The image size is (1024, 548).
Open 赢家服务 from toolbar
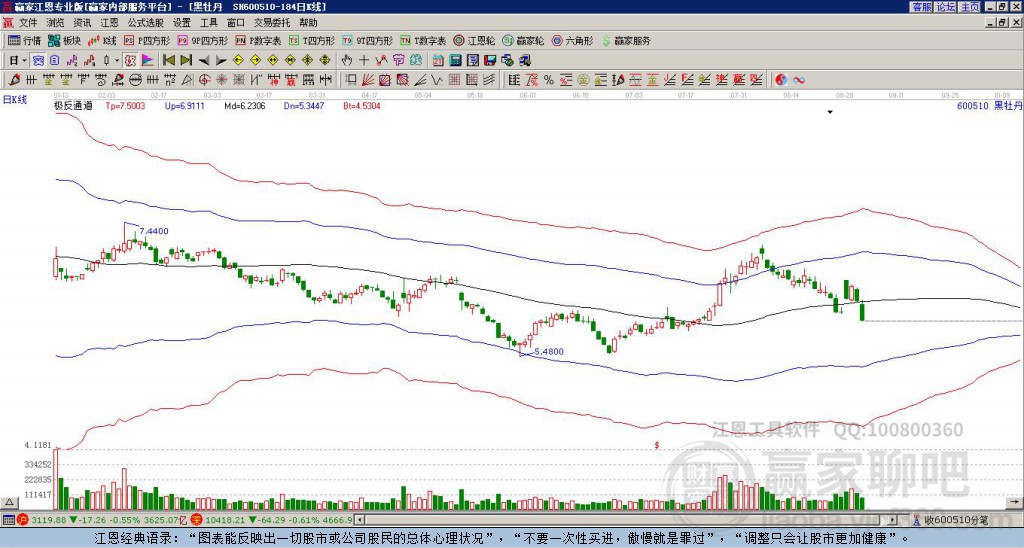(626, 40)
